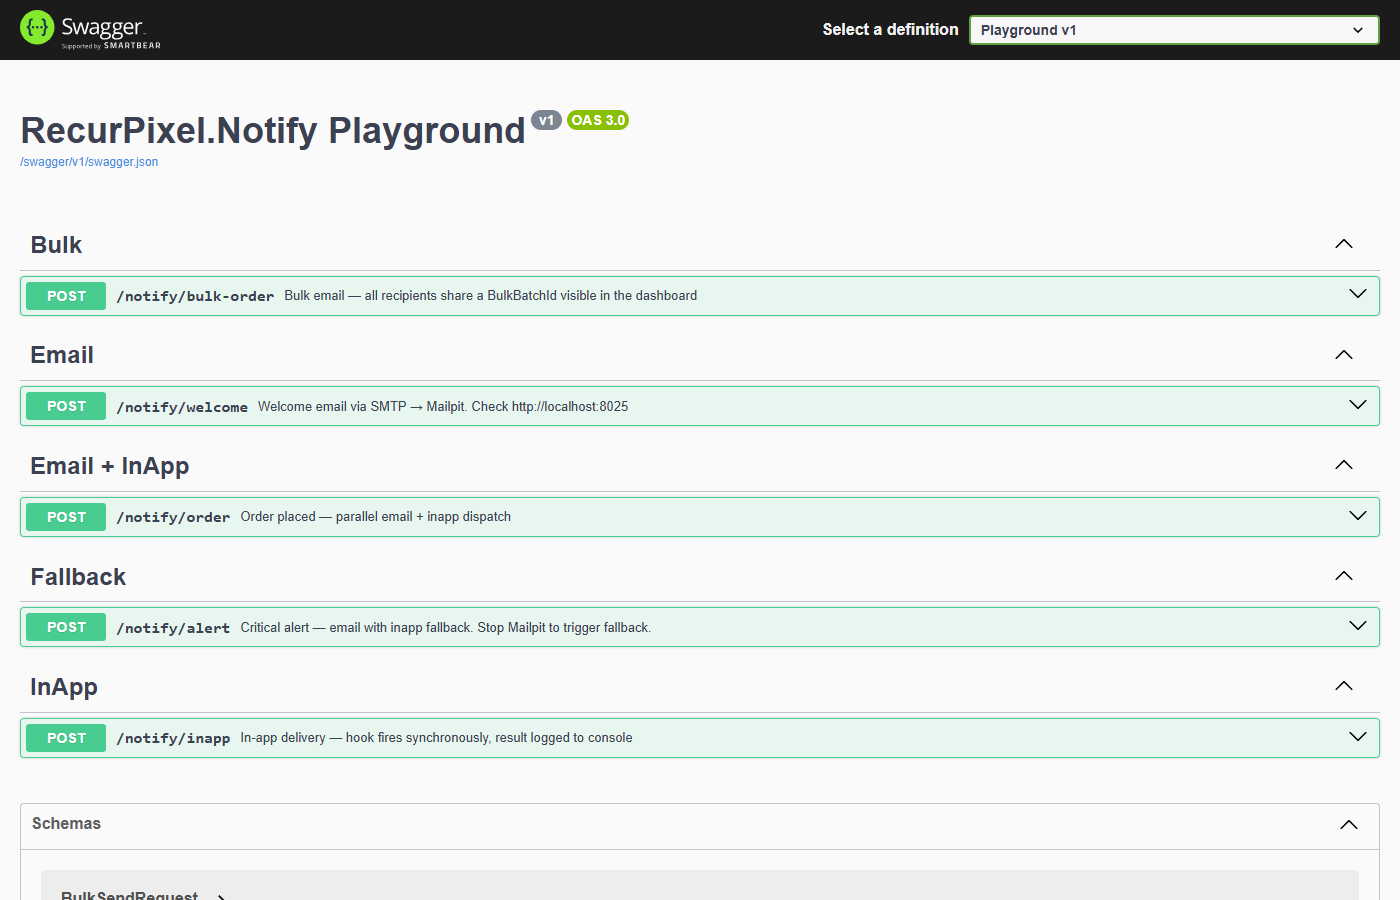Open the /notify/order endpoint path
The width and height of the screenshot is (1400, 900).
pyautogui.click(x=173, y=517)
